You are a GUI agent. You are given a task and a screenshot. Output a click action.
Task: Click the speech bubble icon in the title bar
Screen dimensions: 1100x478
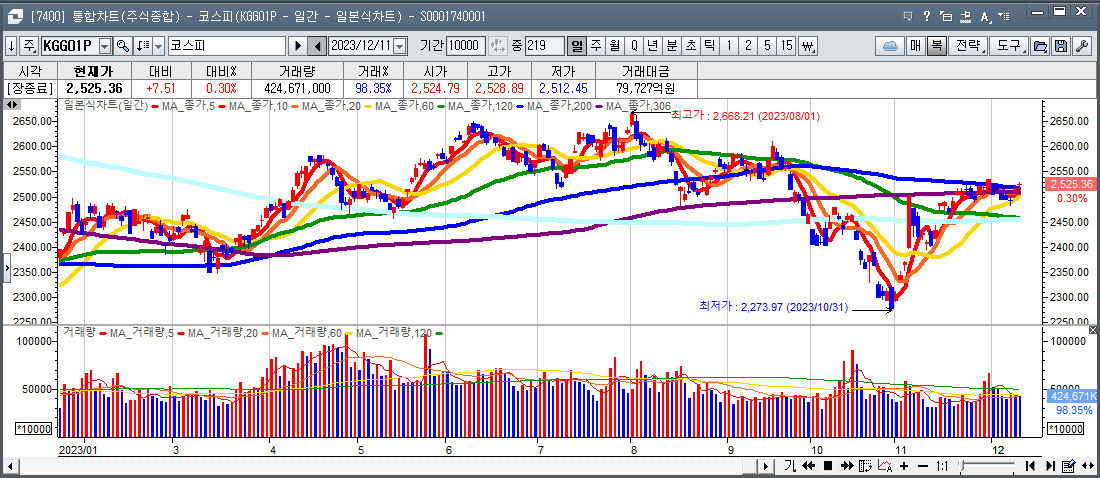907,15
